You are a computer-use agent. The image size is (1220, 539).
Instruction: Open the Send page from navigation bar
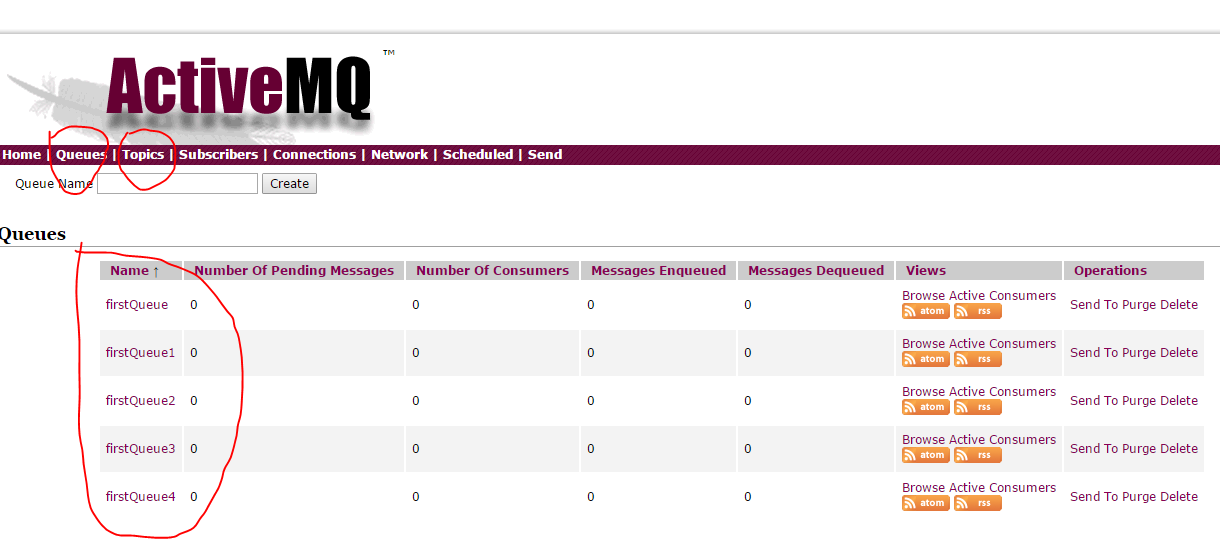(x=545, y=155)
